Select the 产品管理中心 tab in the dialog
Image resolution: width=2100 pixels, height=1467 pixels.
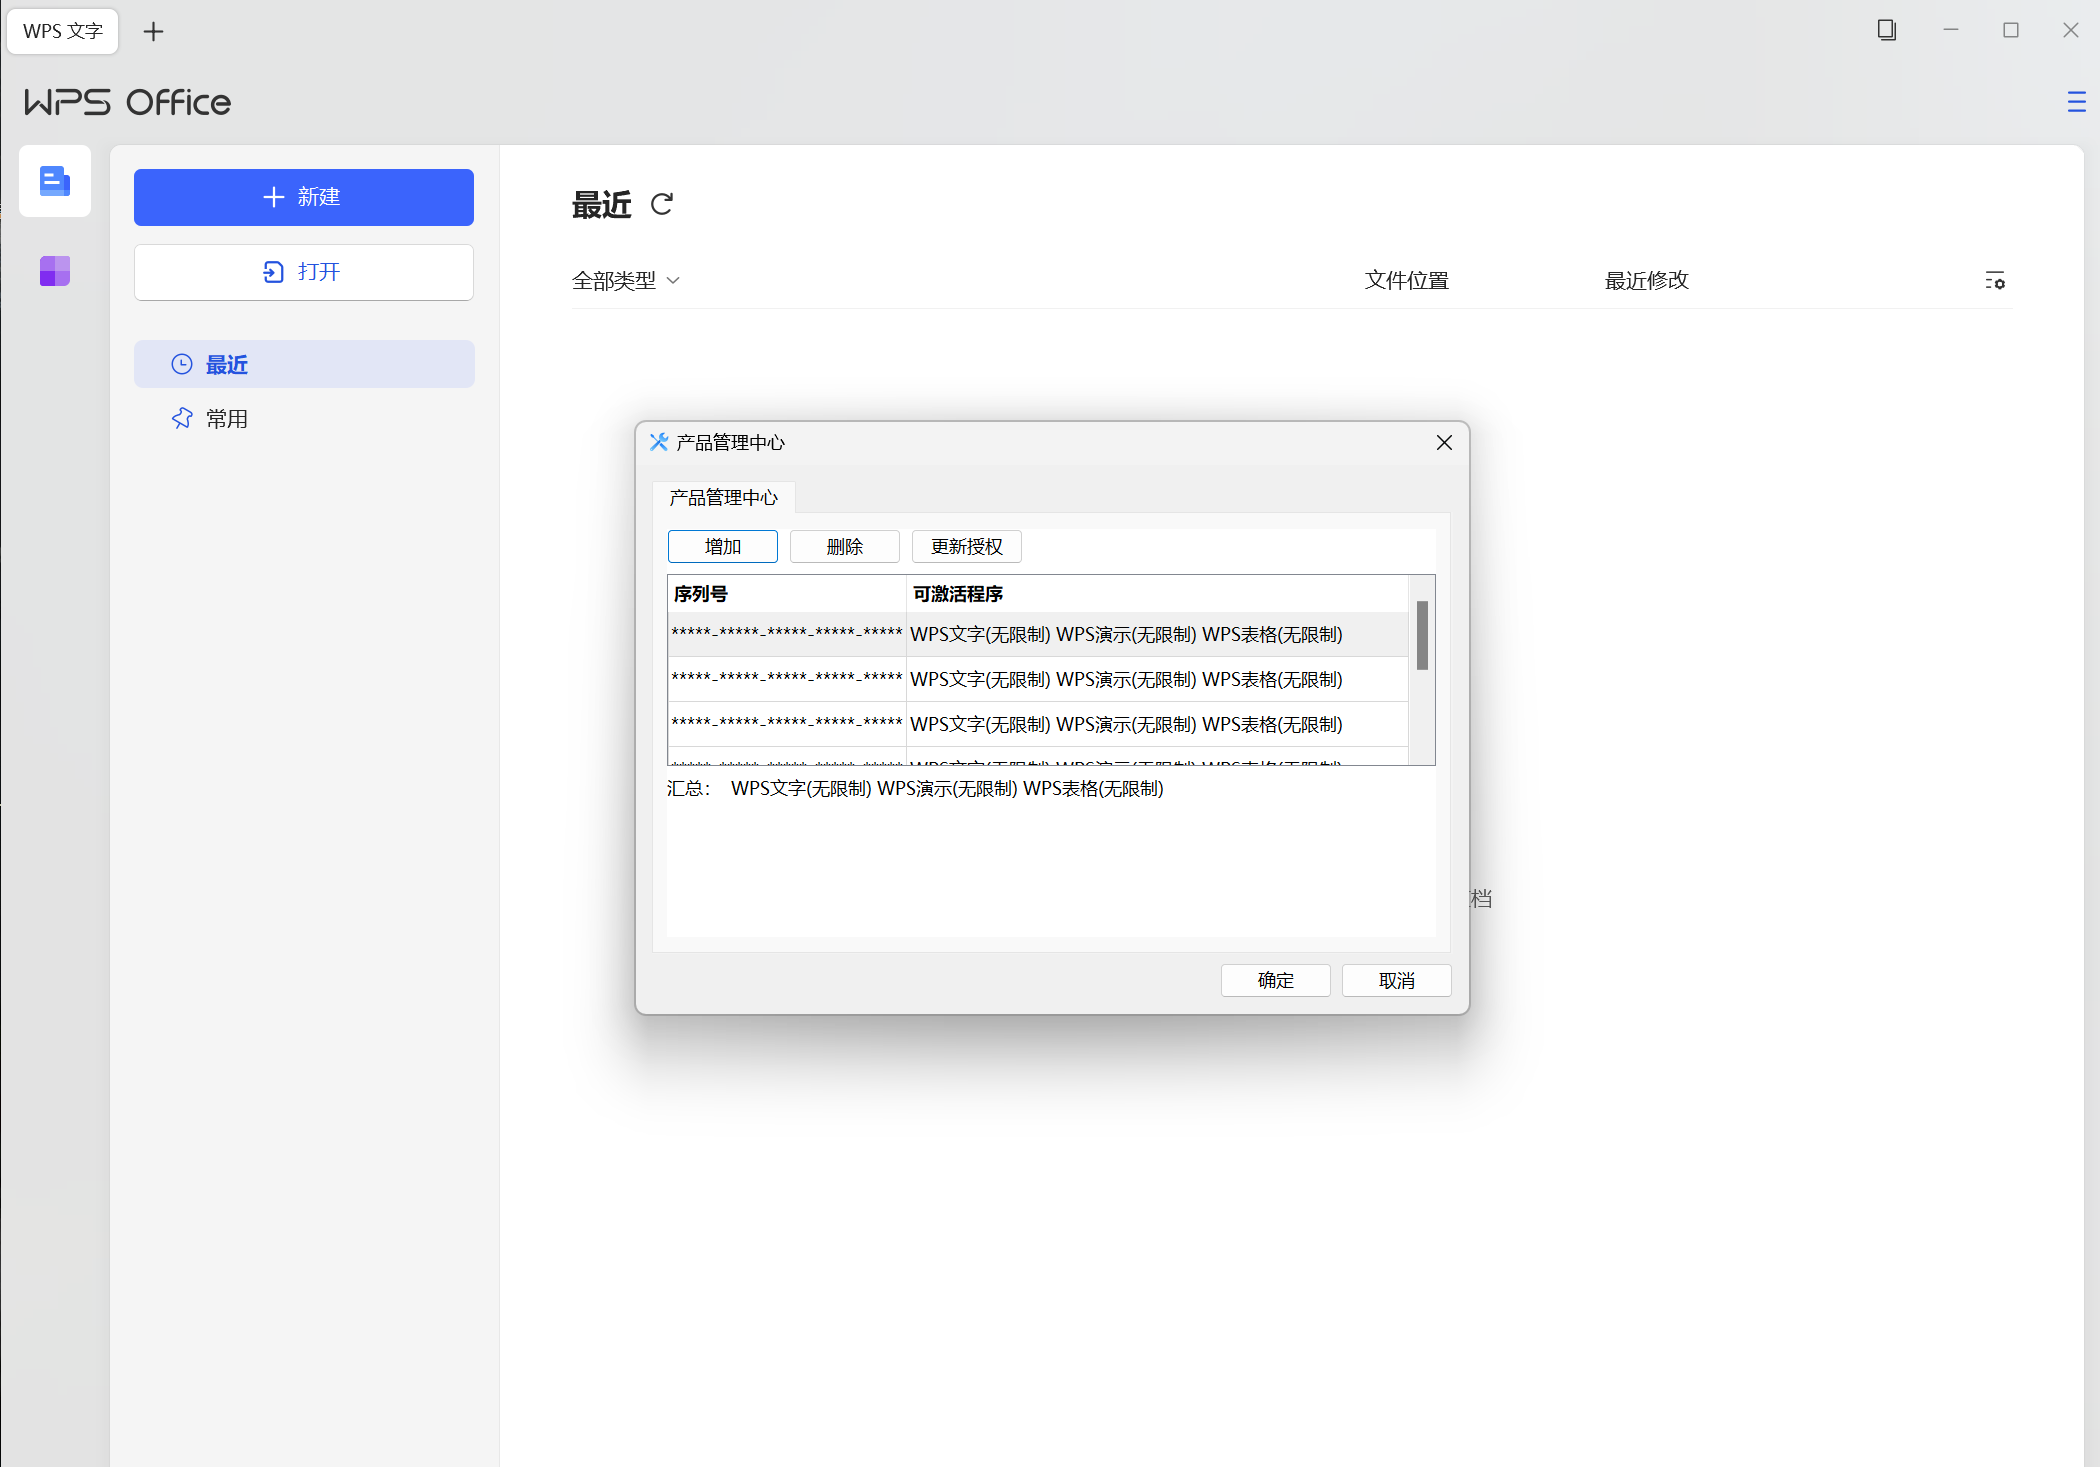pos(723,497)
